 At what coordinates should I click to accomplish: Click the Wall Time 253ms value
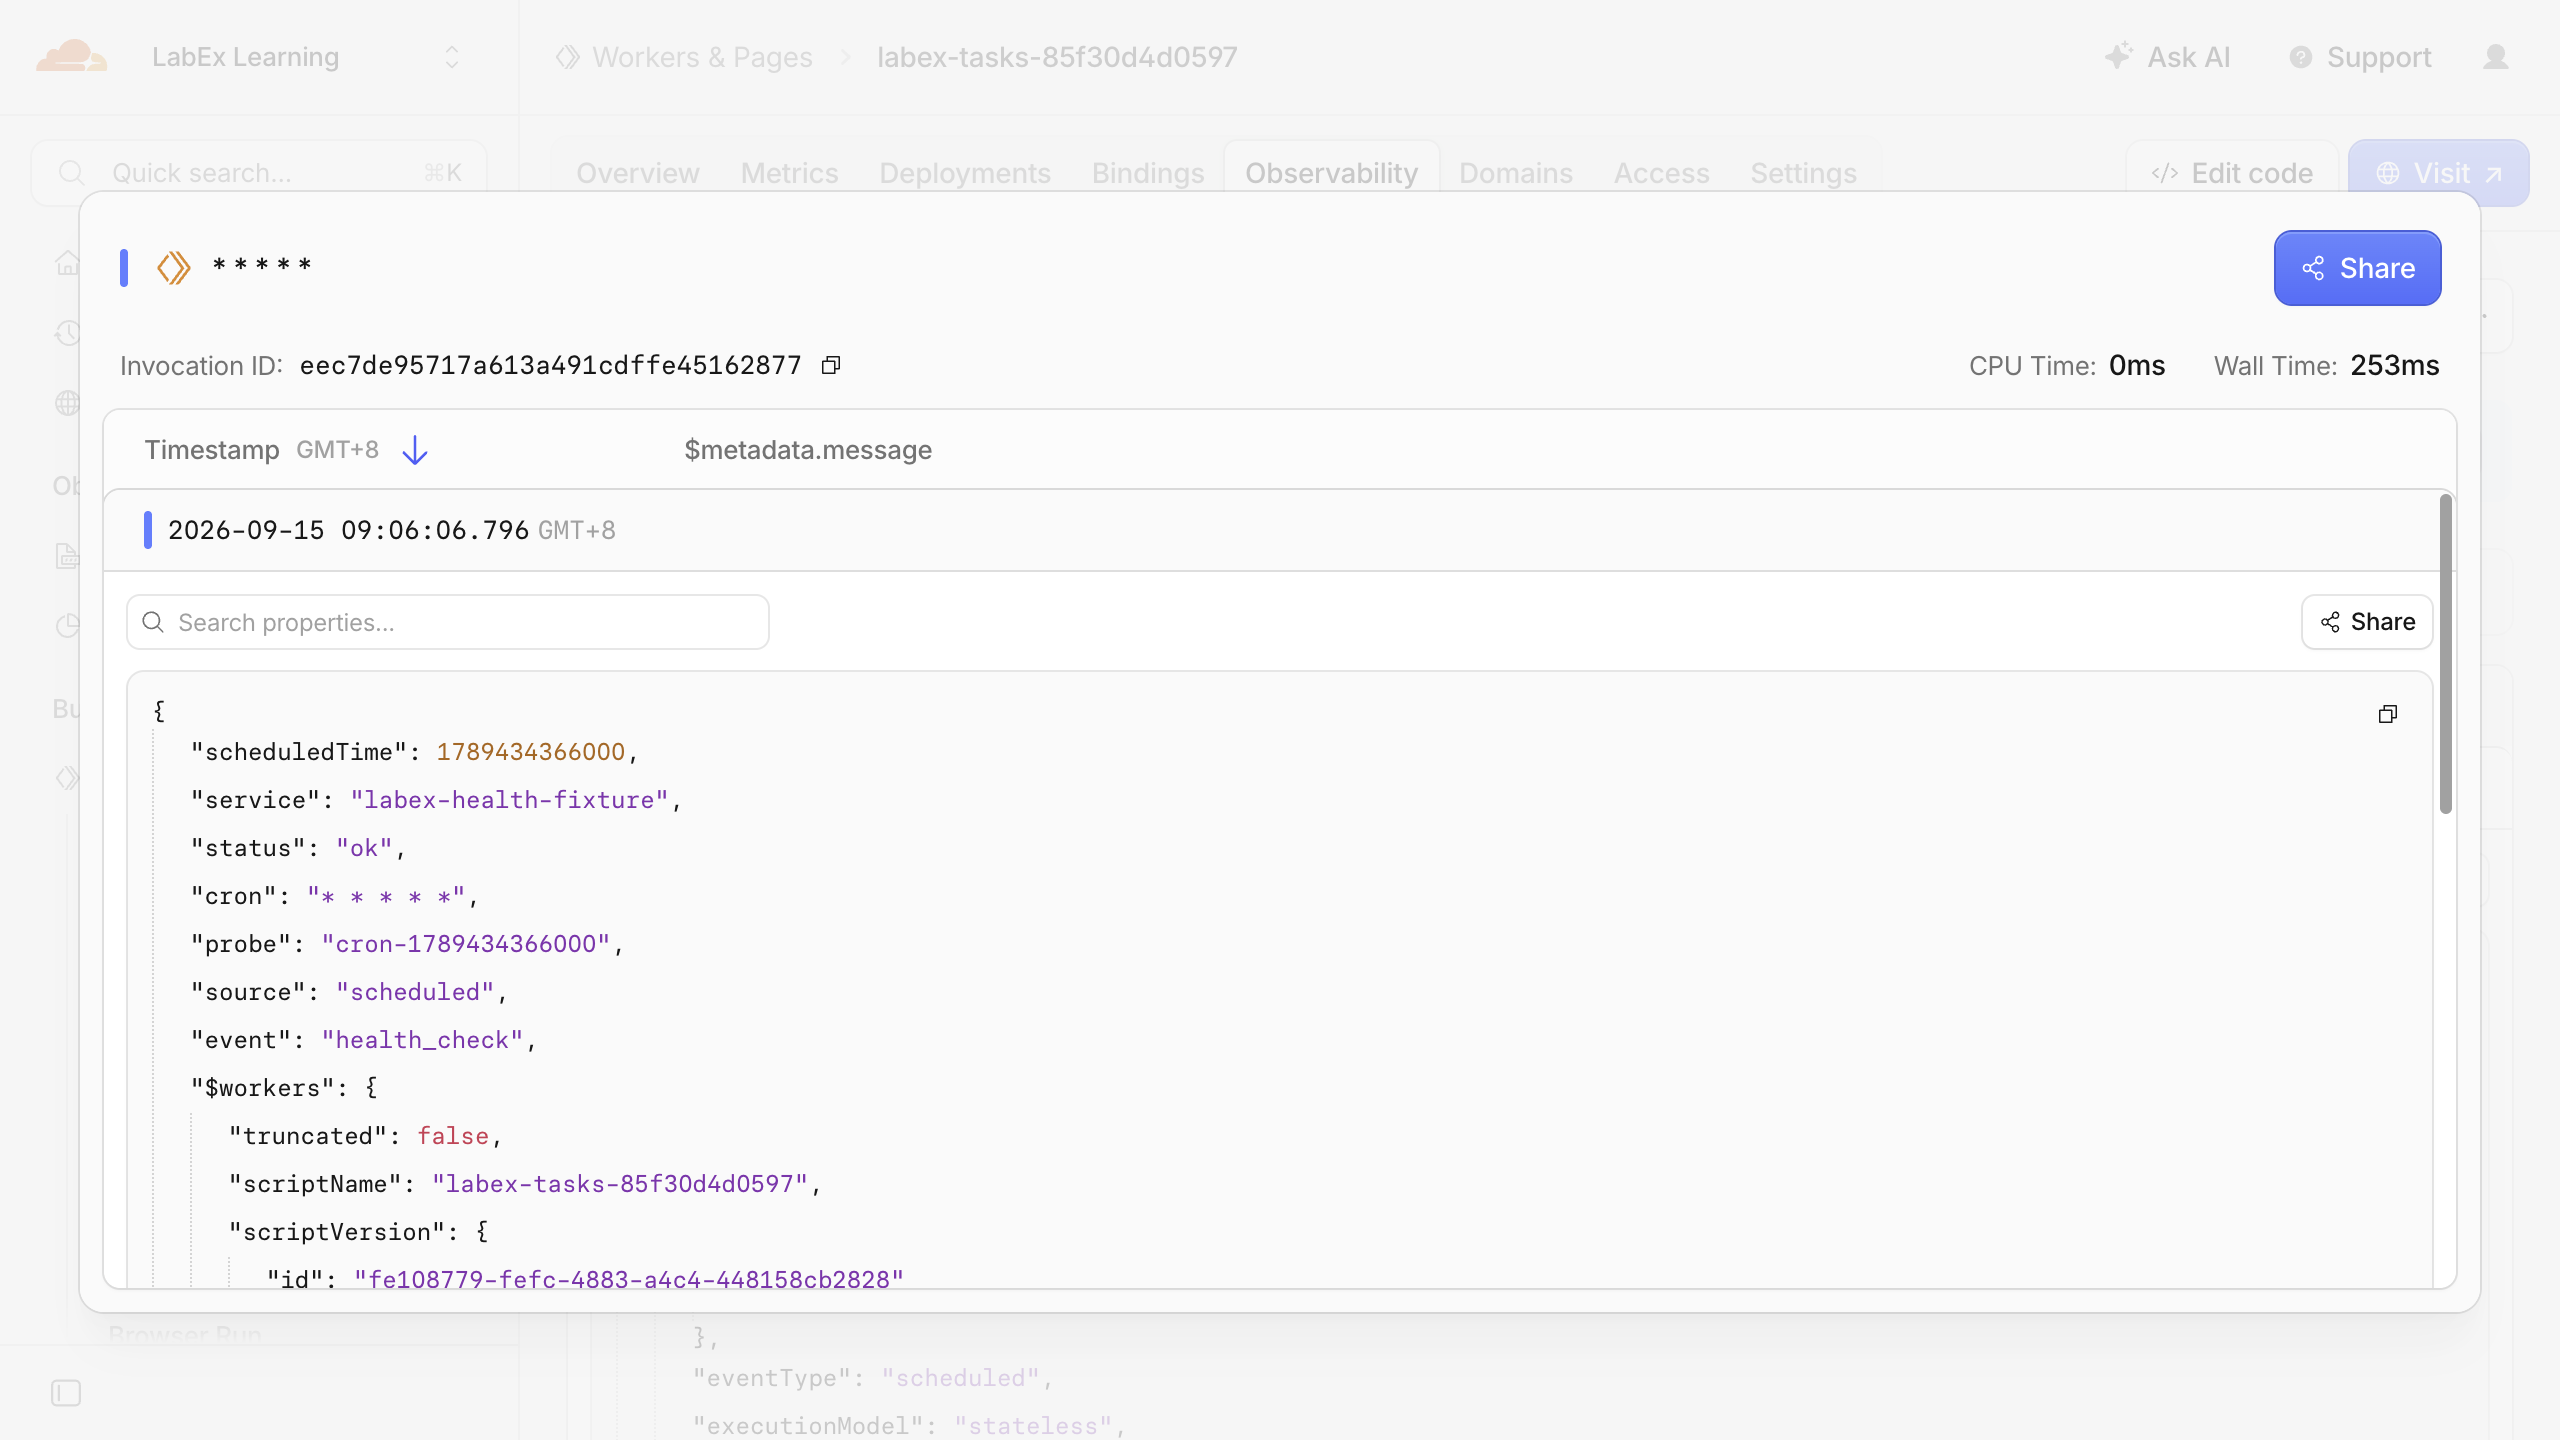click(x=2395, y=365)
